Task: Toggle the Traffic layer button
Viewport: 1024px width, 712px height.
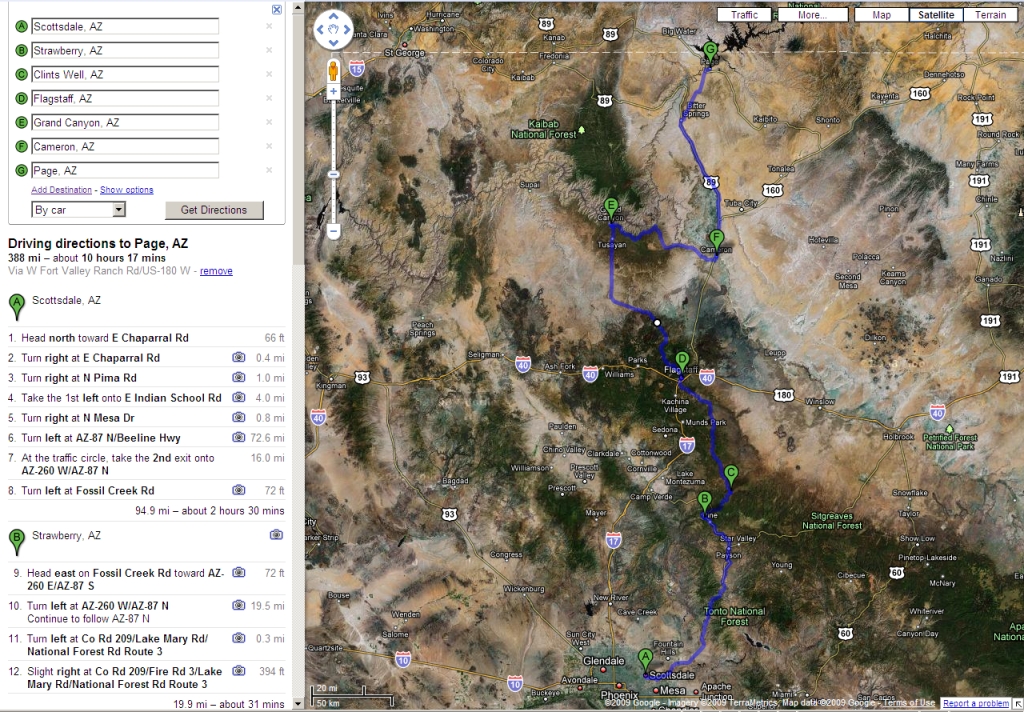Action: (744, 14)
